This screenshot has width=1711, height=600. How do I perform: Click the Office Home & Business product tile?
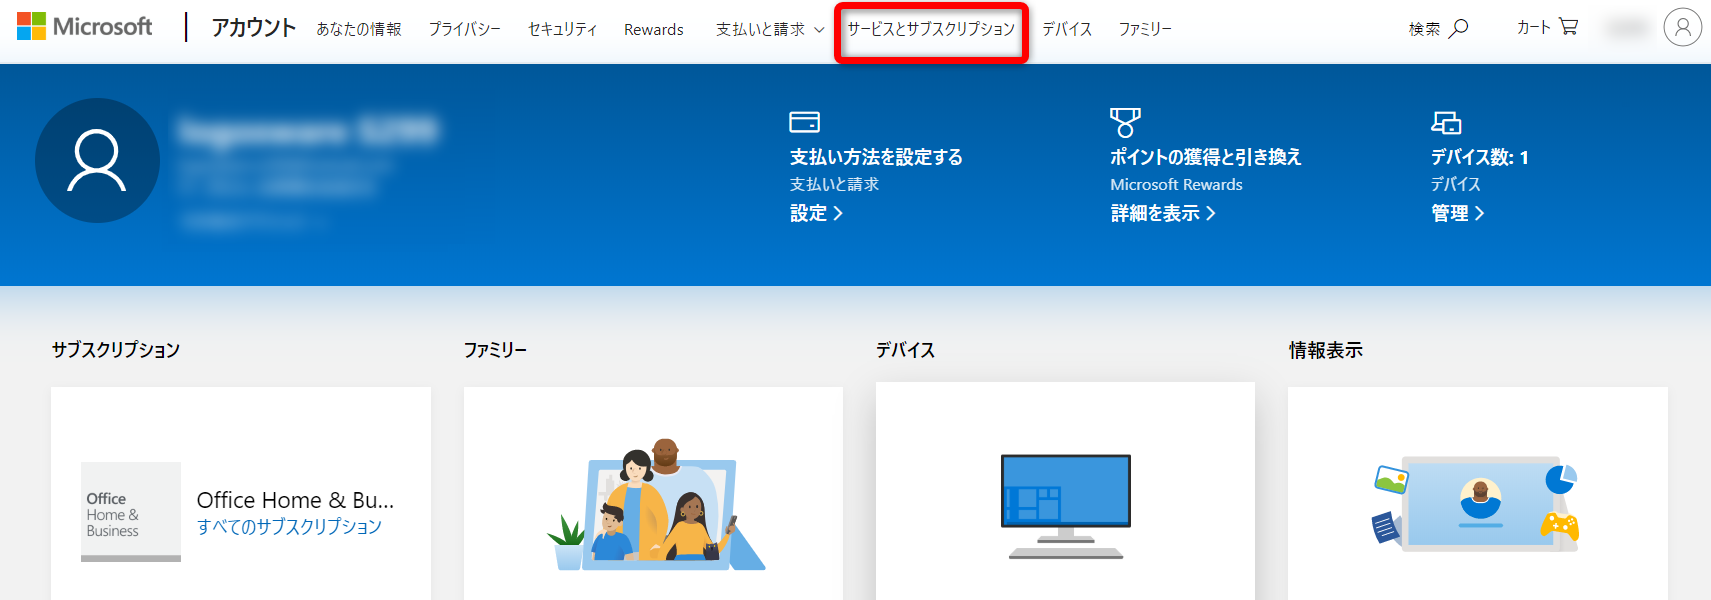click(x=131, y=512)
